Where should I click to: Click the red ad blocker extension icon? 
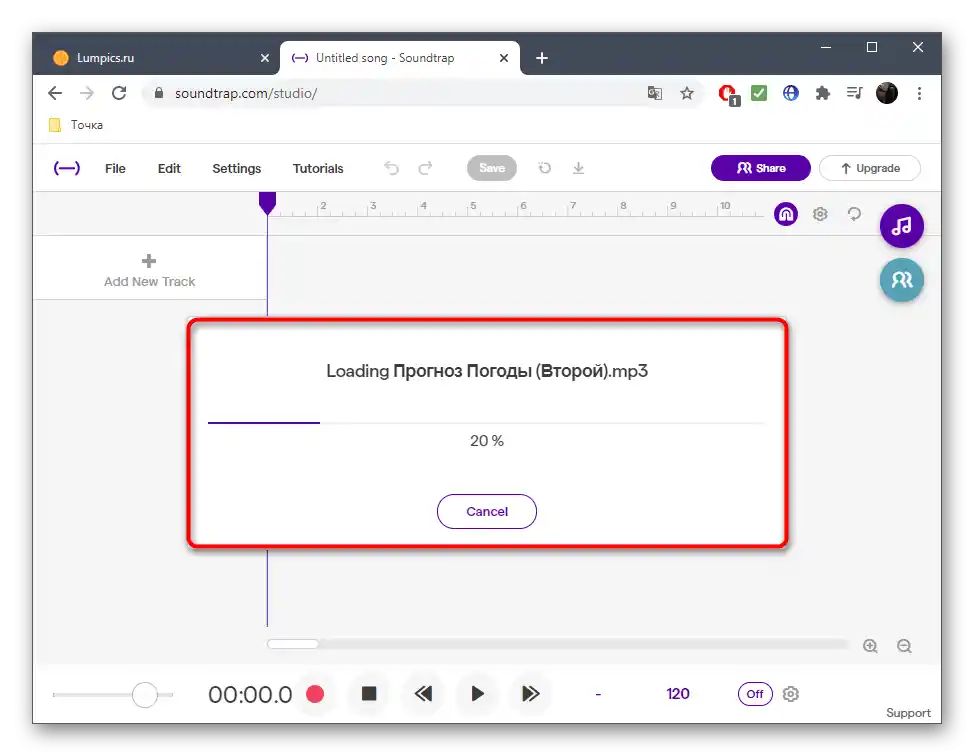tap(728, 94)
